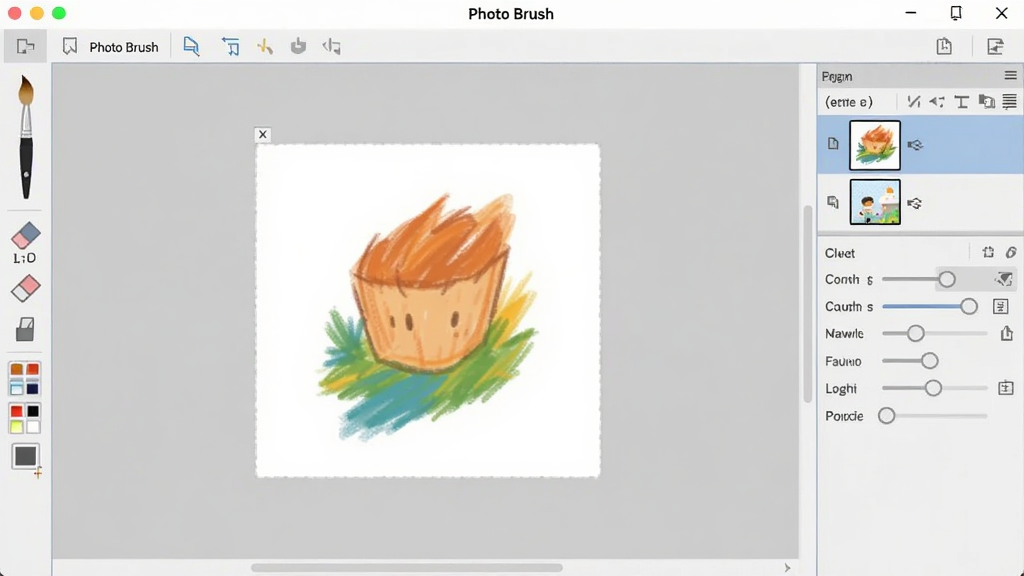
Task: Click the T text icon in the layers header row
Action: (x=961, y=102)
